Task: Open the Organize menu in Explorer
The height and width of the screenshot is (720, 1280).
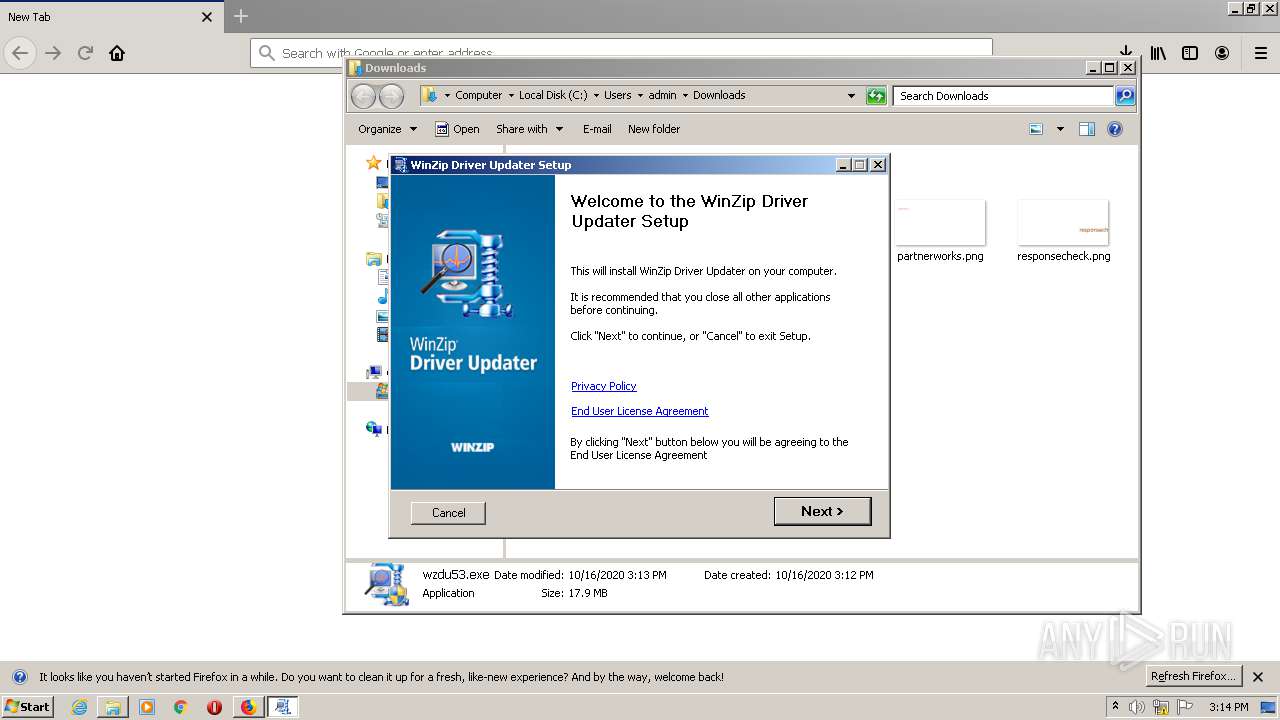Action: (387, 129)
